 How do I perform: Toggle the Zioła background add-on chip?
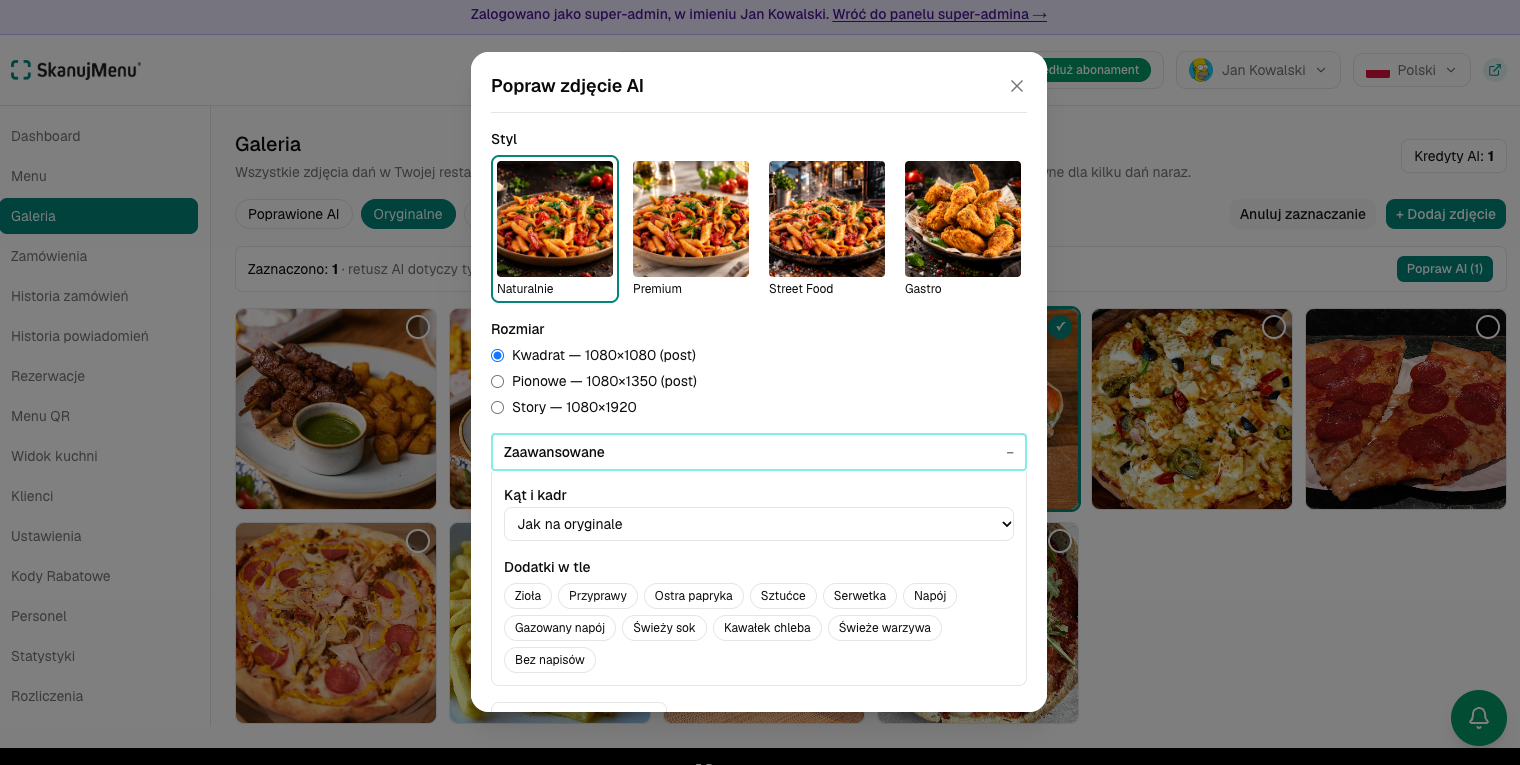[x=528, y=596]
